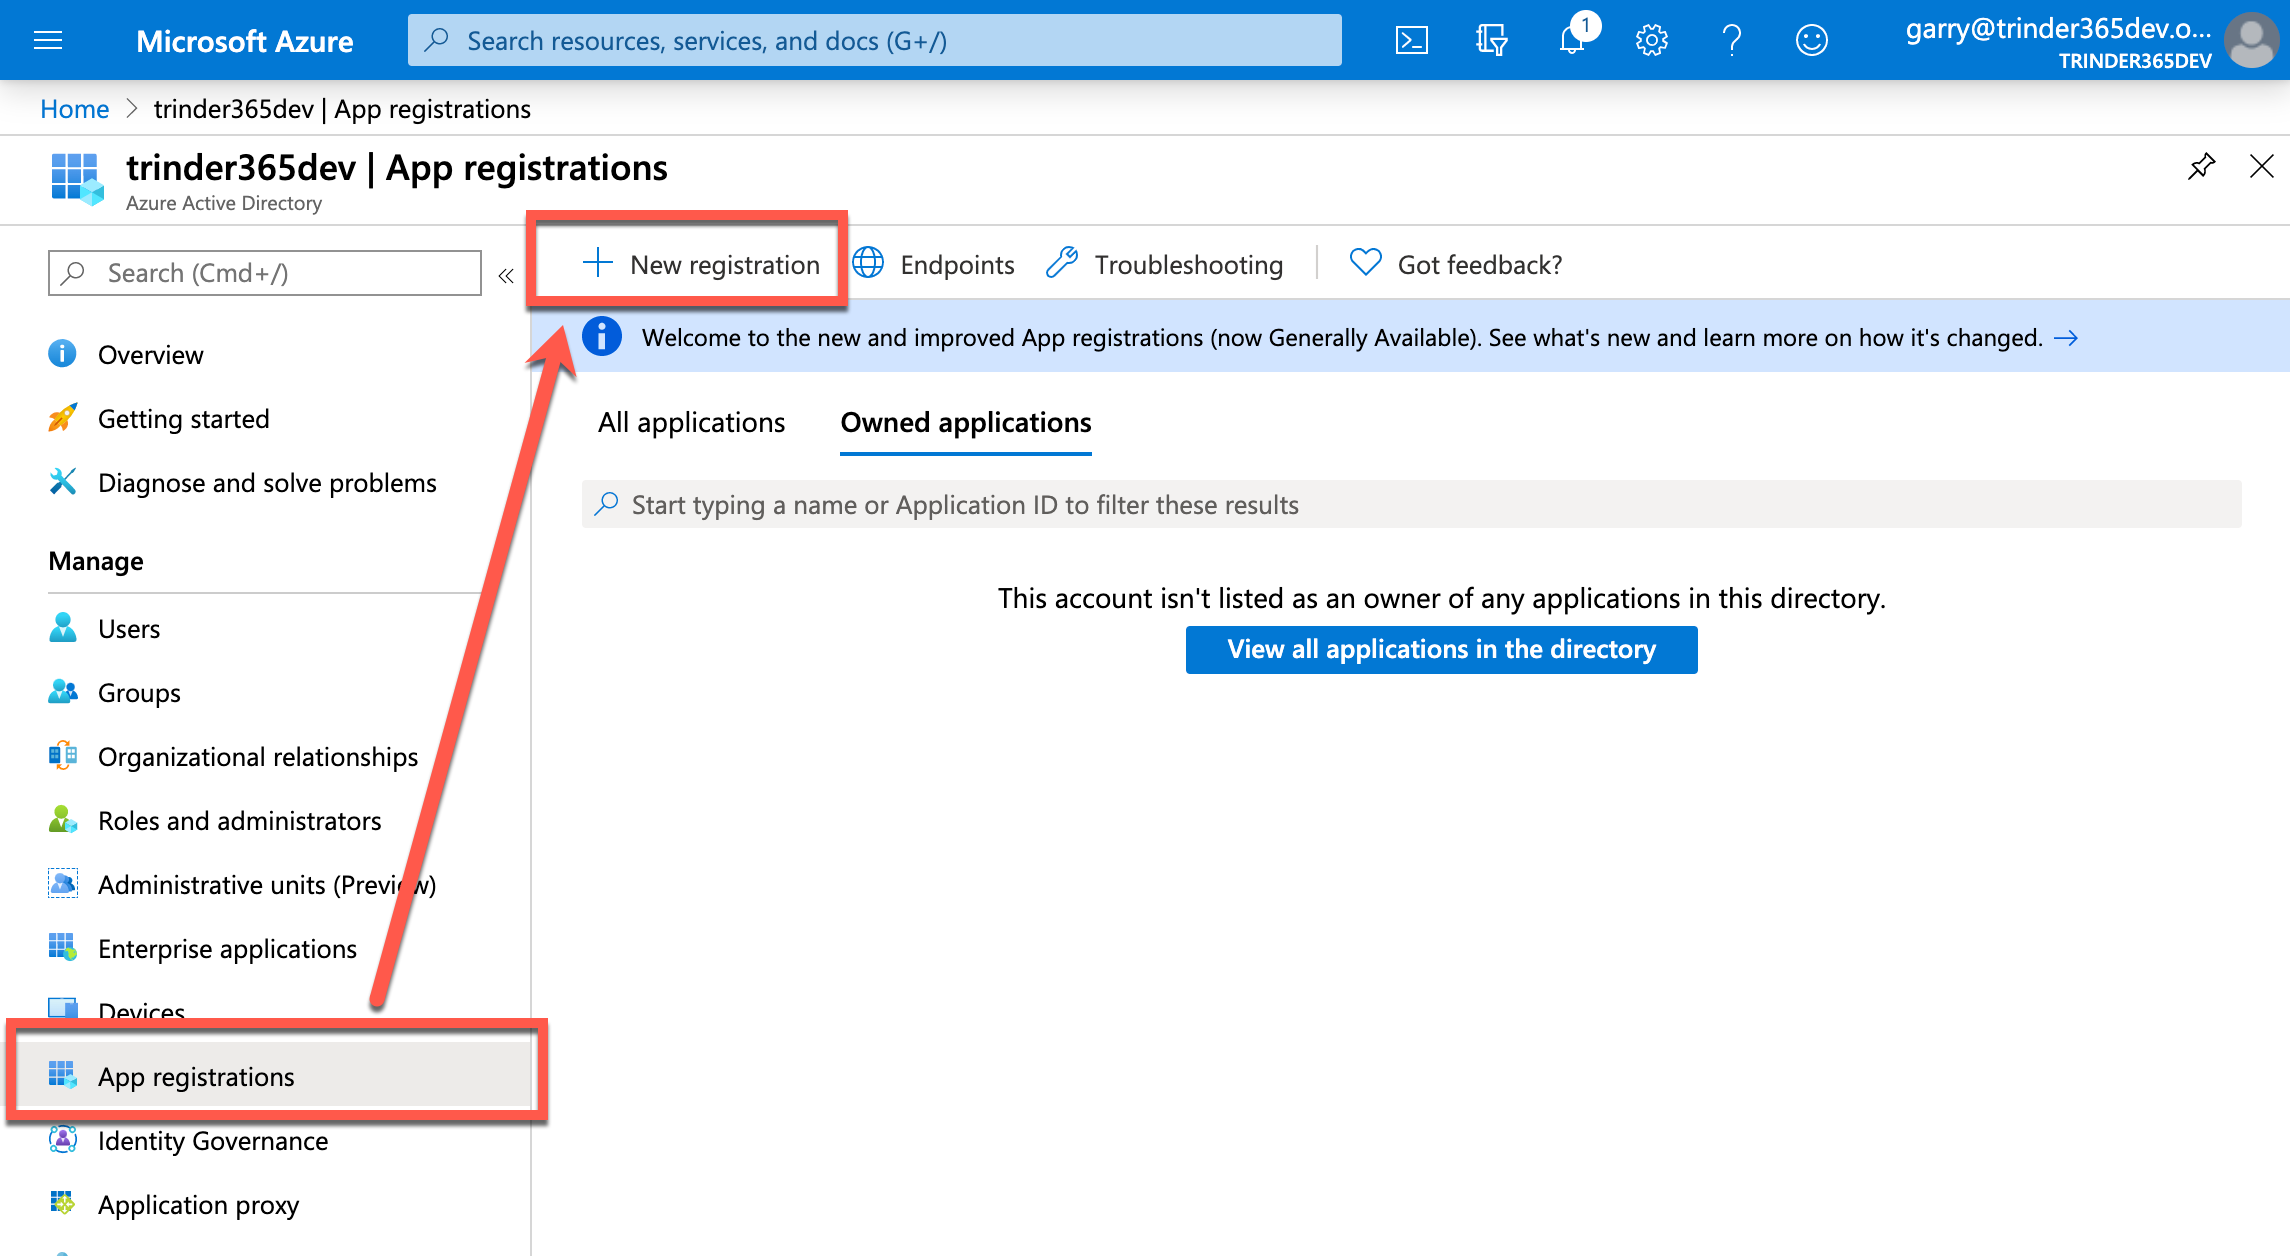2290x1256 pixels.
Task: Open portal settings gear
Action: coord(1651,40)
